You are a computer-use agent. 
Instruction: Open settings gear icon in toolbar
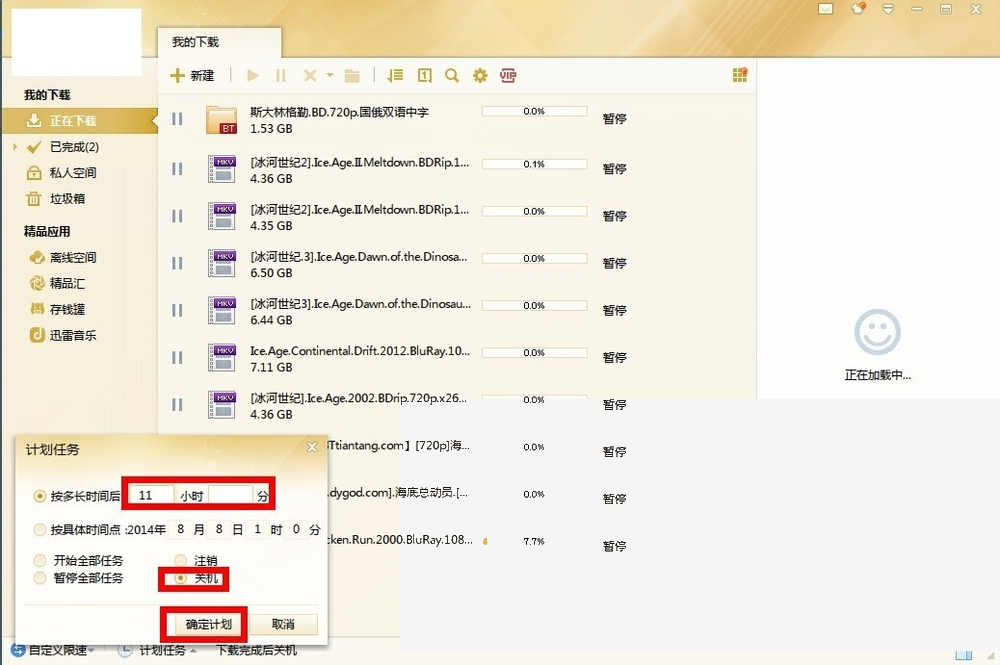(480, 76)
